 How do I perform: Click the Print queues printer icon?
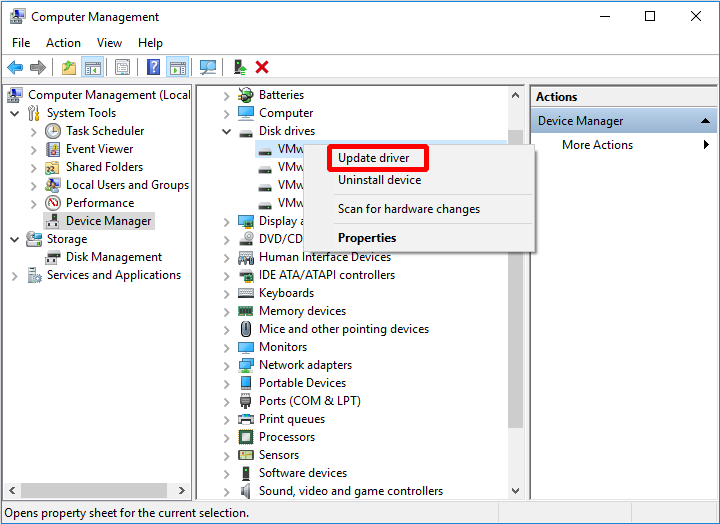click(x=246, y=419)
